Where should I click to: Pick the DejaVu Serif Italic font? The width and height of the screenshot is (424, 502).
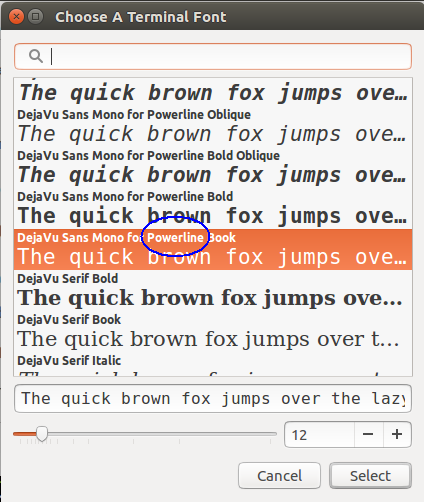click(x=213, y=364)
